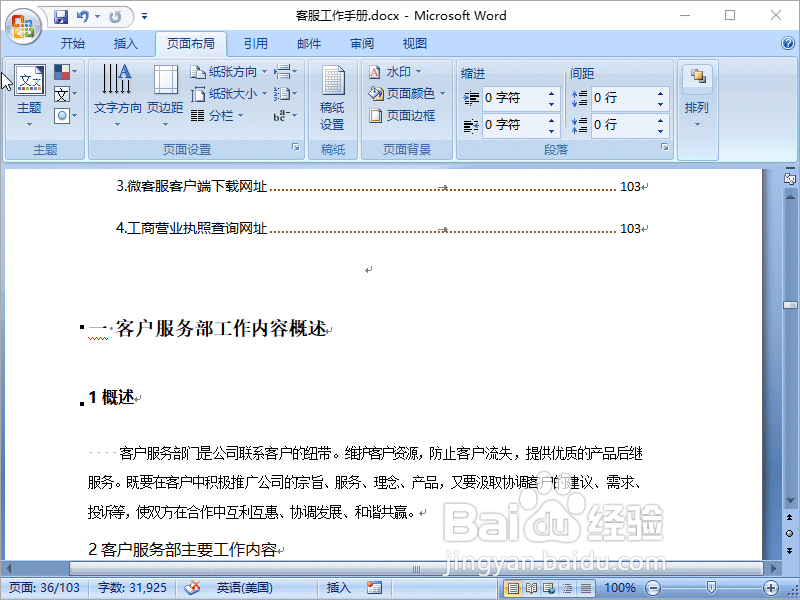Click the Help question mark icon
Screen dimensions: 800x600
click(x=789, y=43)
